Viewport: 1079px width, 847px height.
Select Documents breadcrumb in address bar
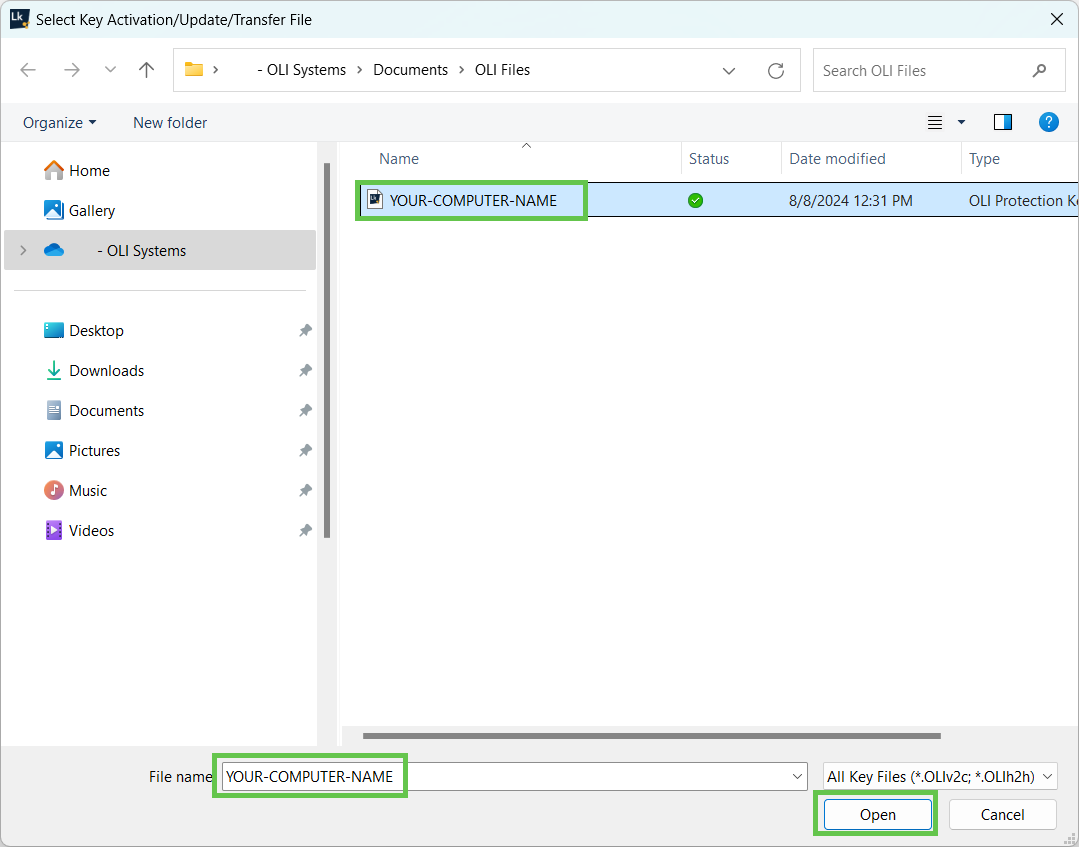[x=410, y=69]
